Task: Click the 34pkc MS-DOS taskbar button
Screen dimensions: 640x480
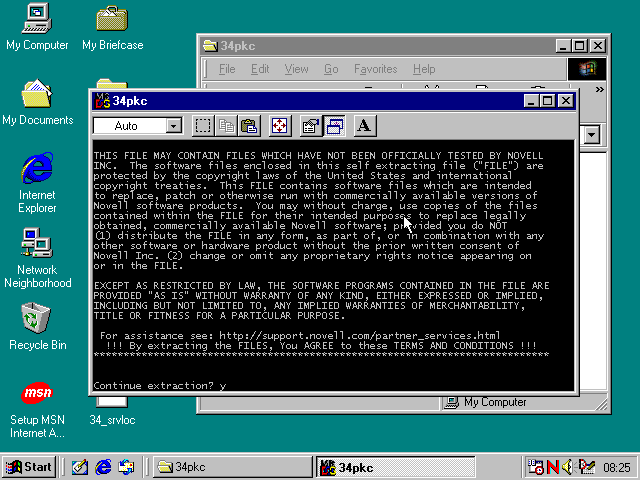Action: [x=396, y=467]
